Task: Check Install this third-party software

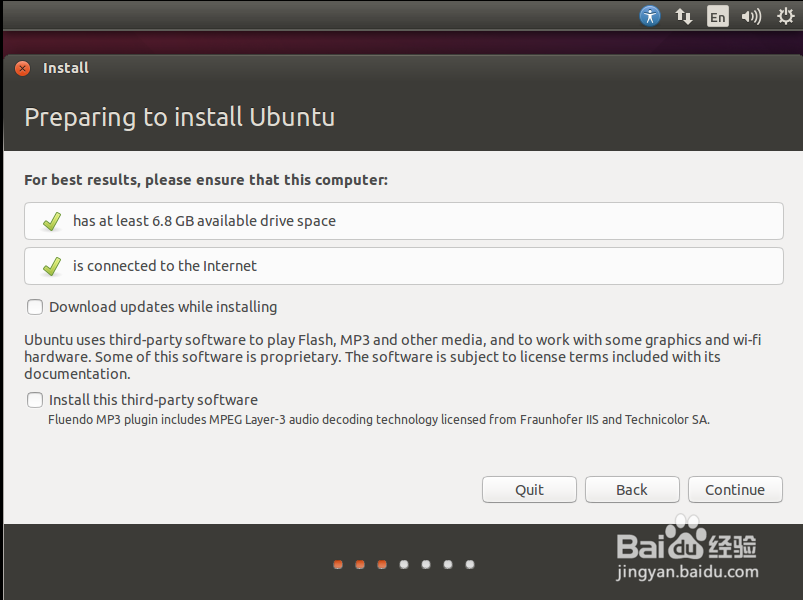Action: (x=35, y=400)
